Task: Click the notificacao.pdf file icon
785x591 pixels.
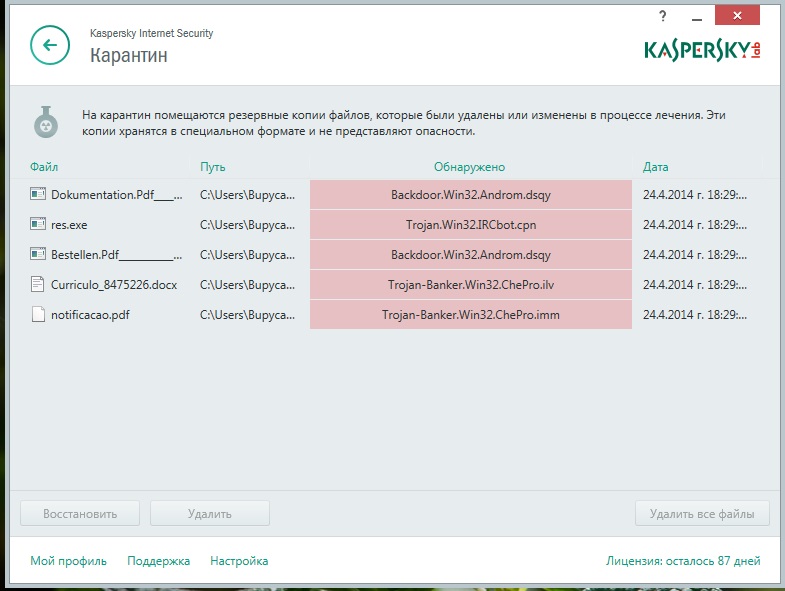Action: click(x=38, y=314)
